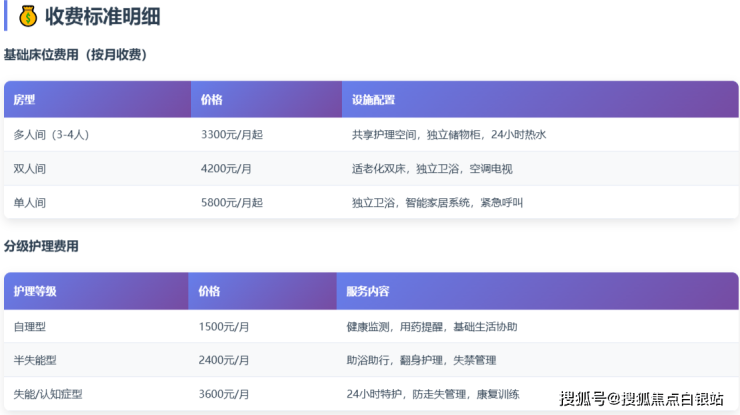Click the 设施配置 column header
740x415 pixels.
[x=373, y=100]
